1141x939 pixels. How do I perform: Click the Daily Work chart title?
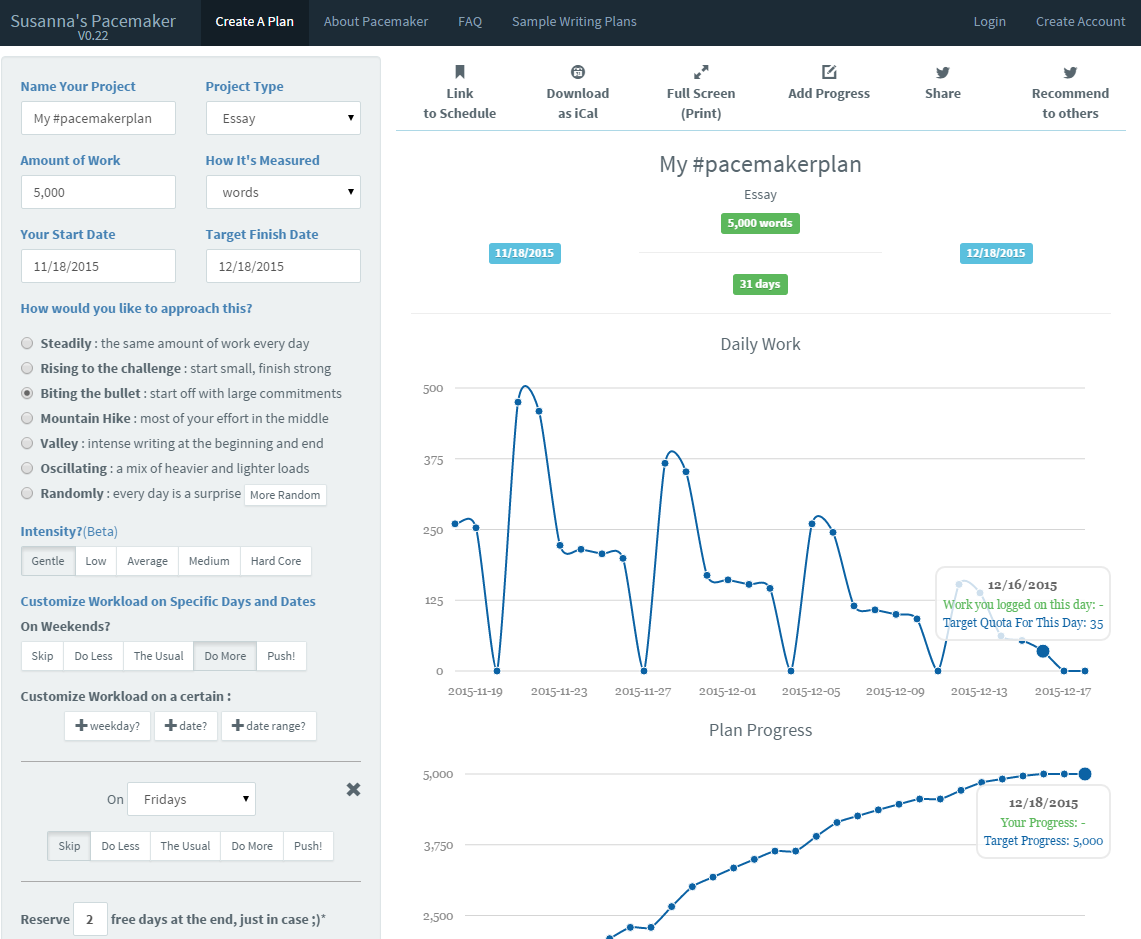point(760,344)
